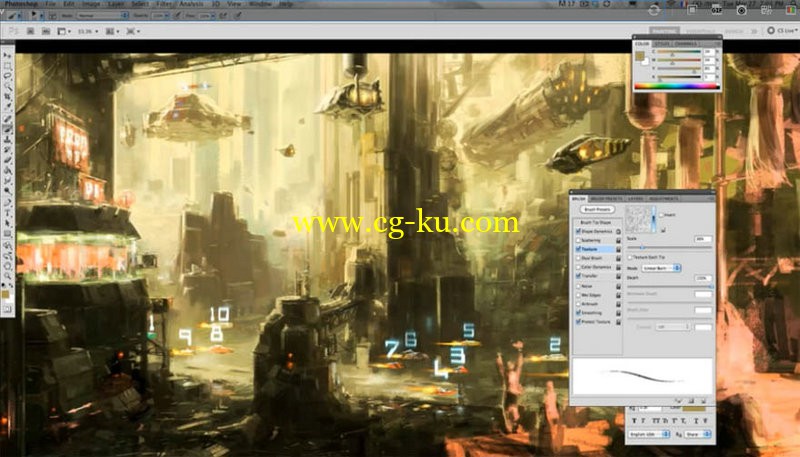The image size is (800, 457).
Task: Open the Photoshop application menu
Action: click(21, 4)
